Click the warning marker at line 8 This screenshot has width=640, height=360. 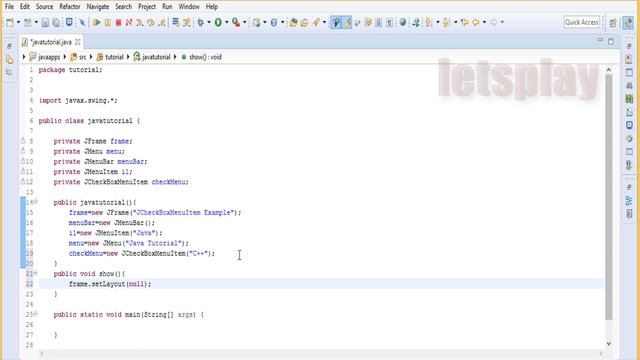[23, 141]
